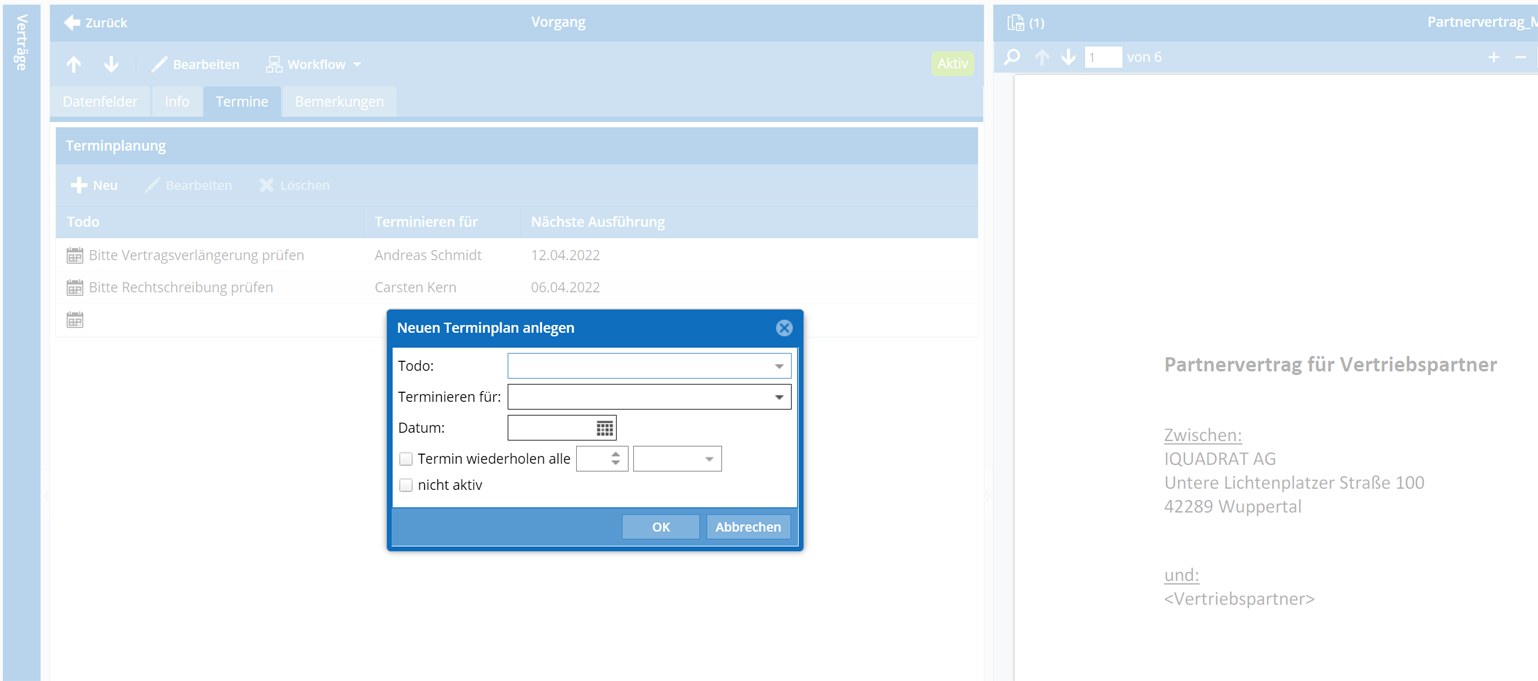This screenshot has height=681, width=1538.
Task: Open the Todo dropdown list
Action: [x=779, y=366]
